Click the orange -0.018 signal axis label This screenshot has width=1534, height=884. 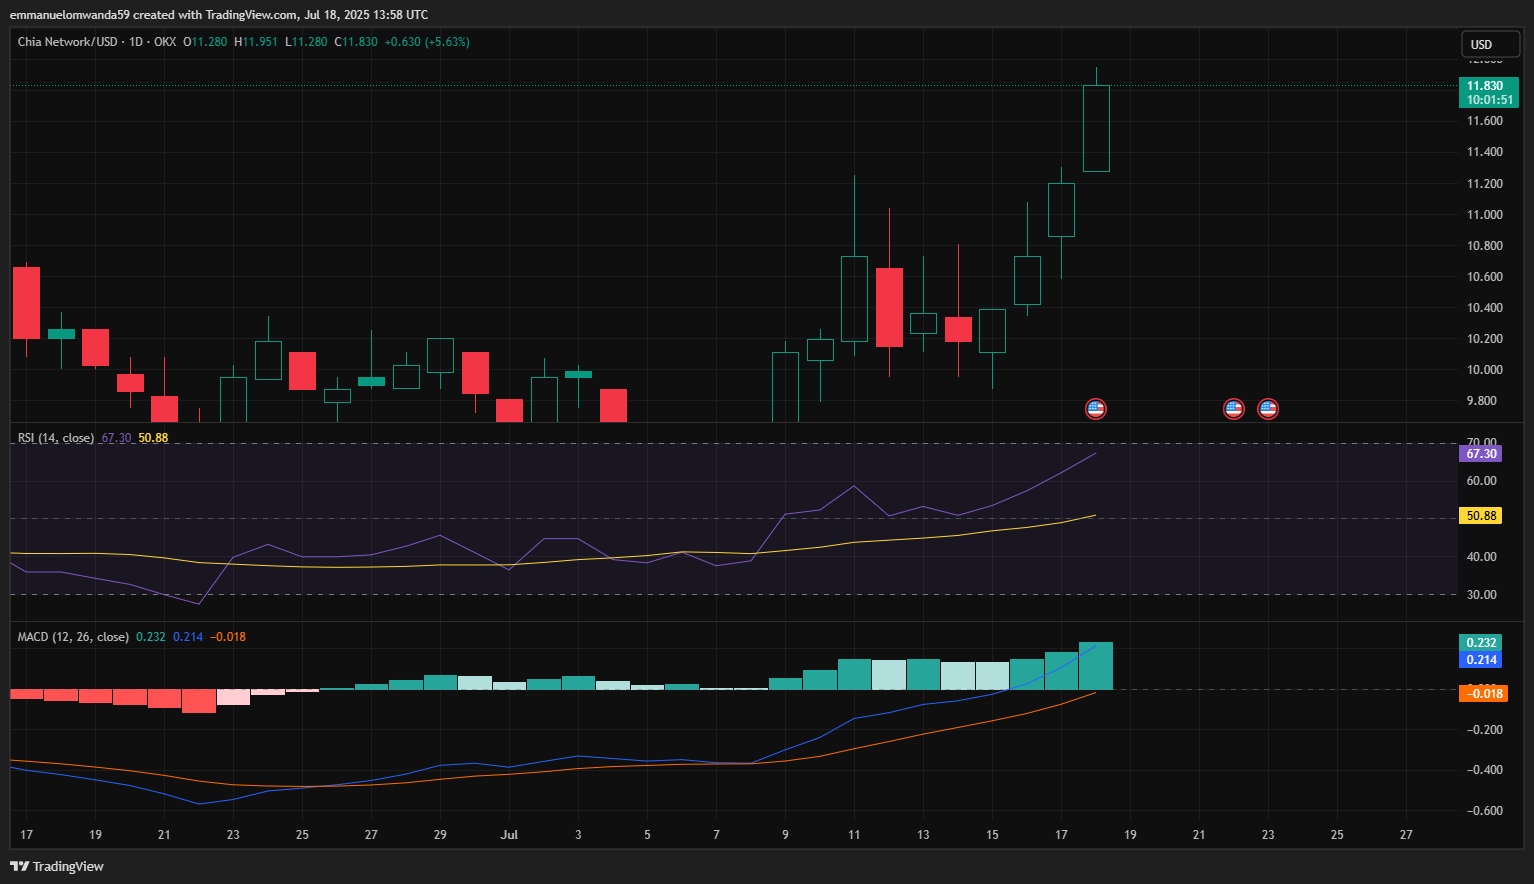[x=1483, y=693]
